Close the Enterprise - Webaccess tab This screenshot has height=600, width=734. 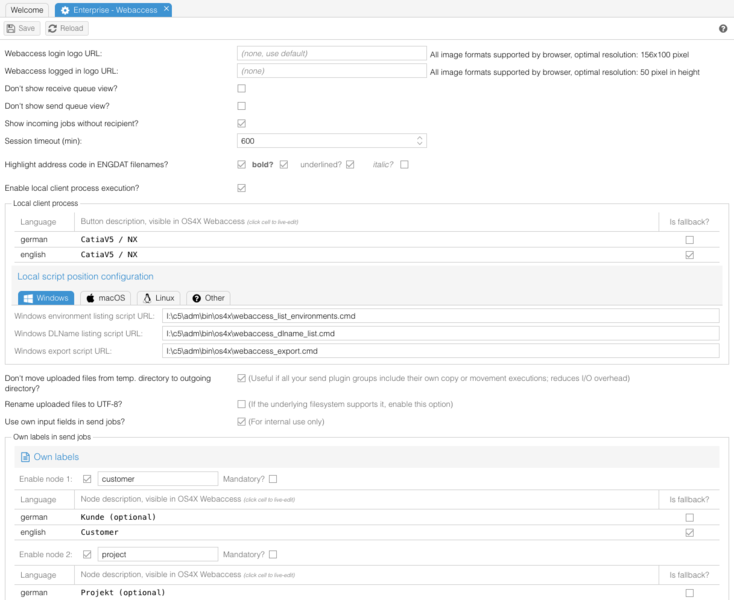[166, 10]
